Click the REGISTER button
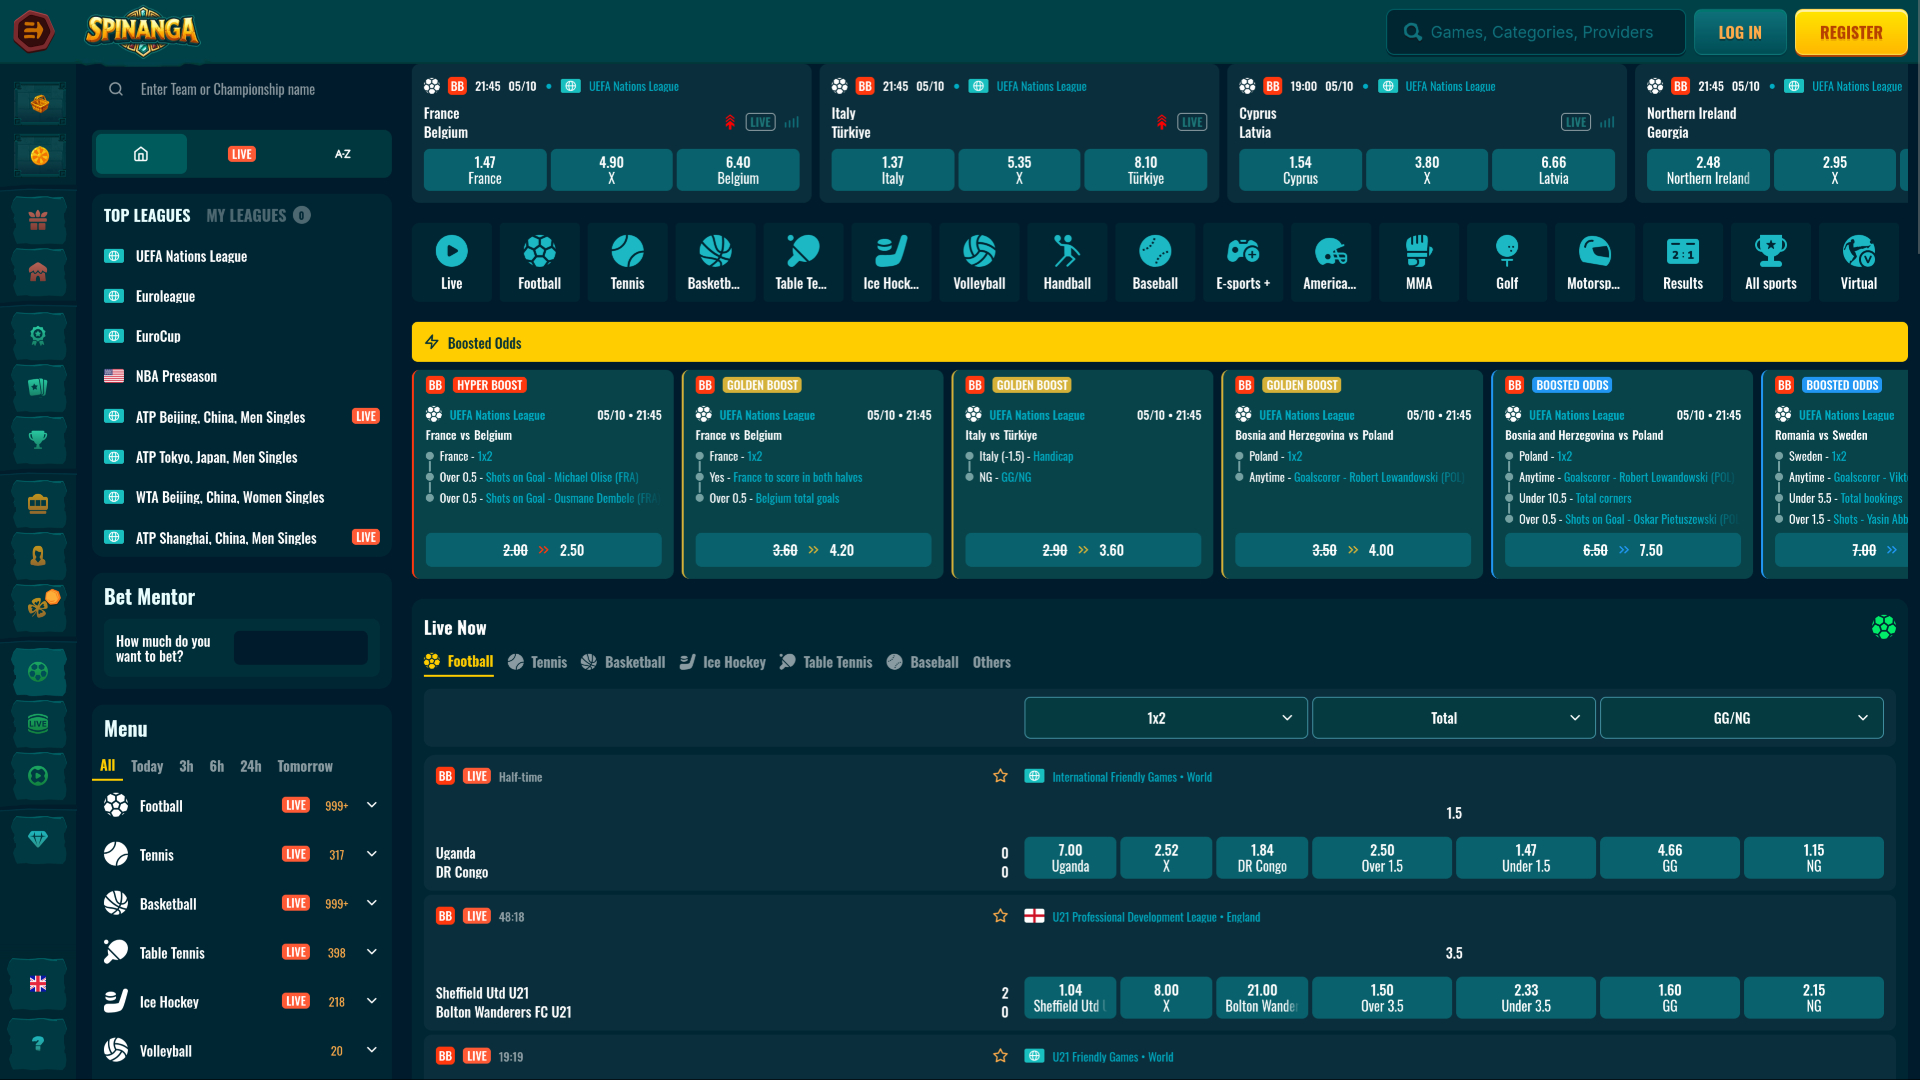The width and height of the screenshot is (1920, 1080). [x=1851, y=32]
